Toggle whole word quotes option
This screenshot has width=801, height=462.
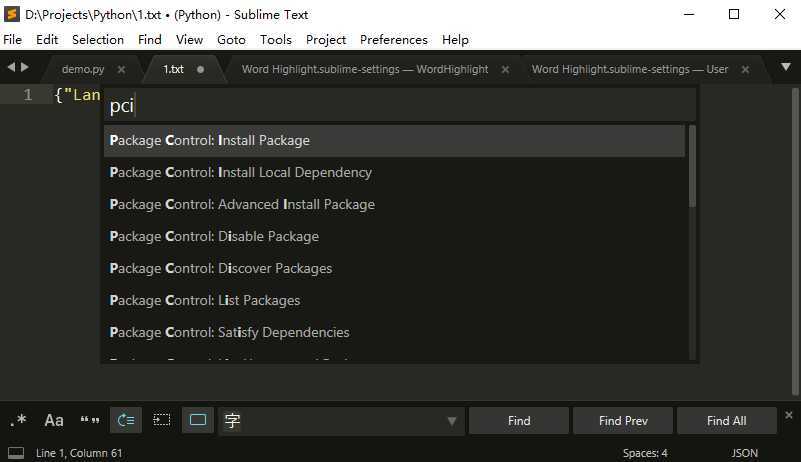tap(89, 421)
